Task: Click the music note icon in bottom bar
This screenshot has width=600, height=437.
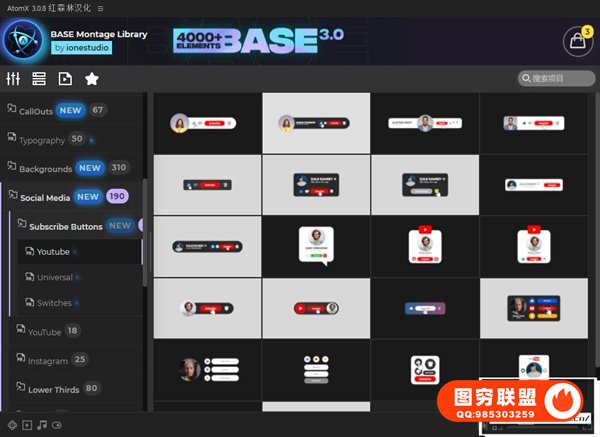Action: click(x=42, y=425)
